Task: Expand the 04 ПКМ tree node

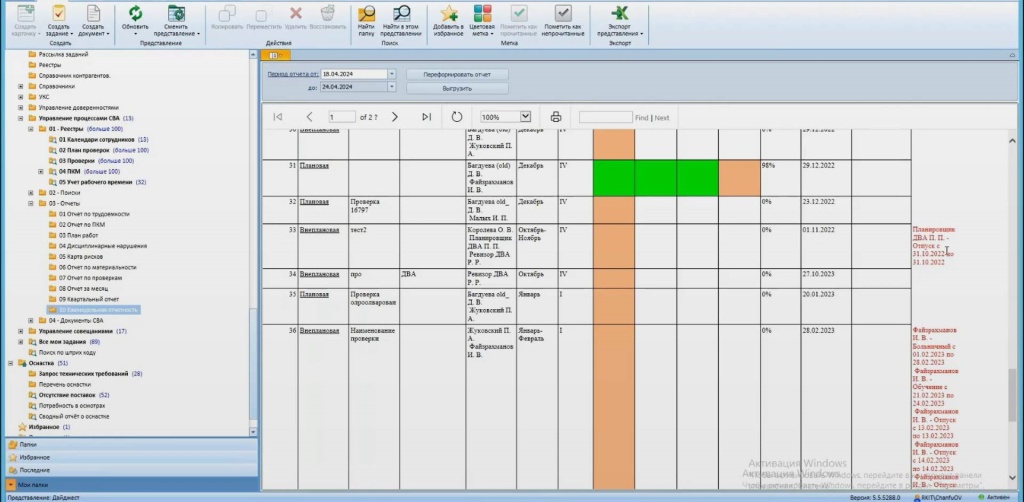Action: tap(41, 171)
